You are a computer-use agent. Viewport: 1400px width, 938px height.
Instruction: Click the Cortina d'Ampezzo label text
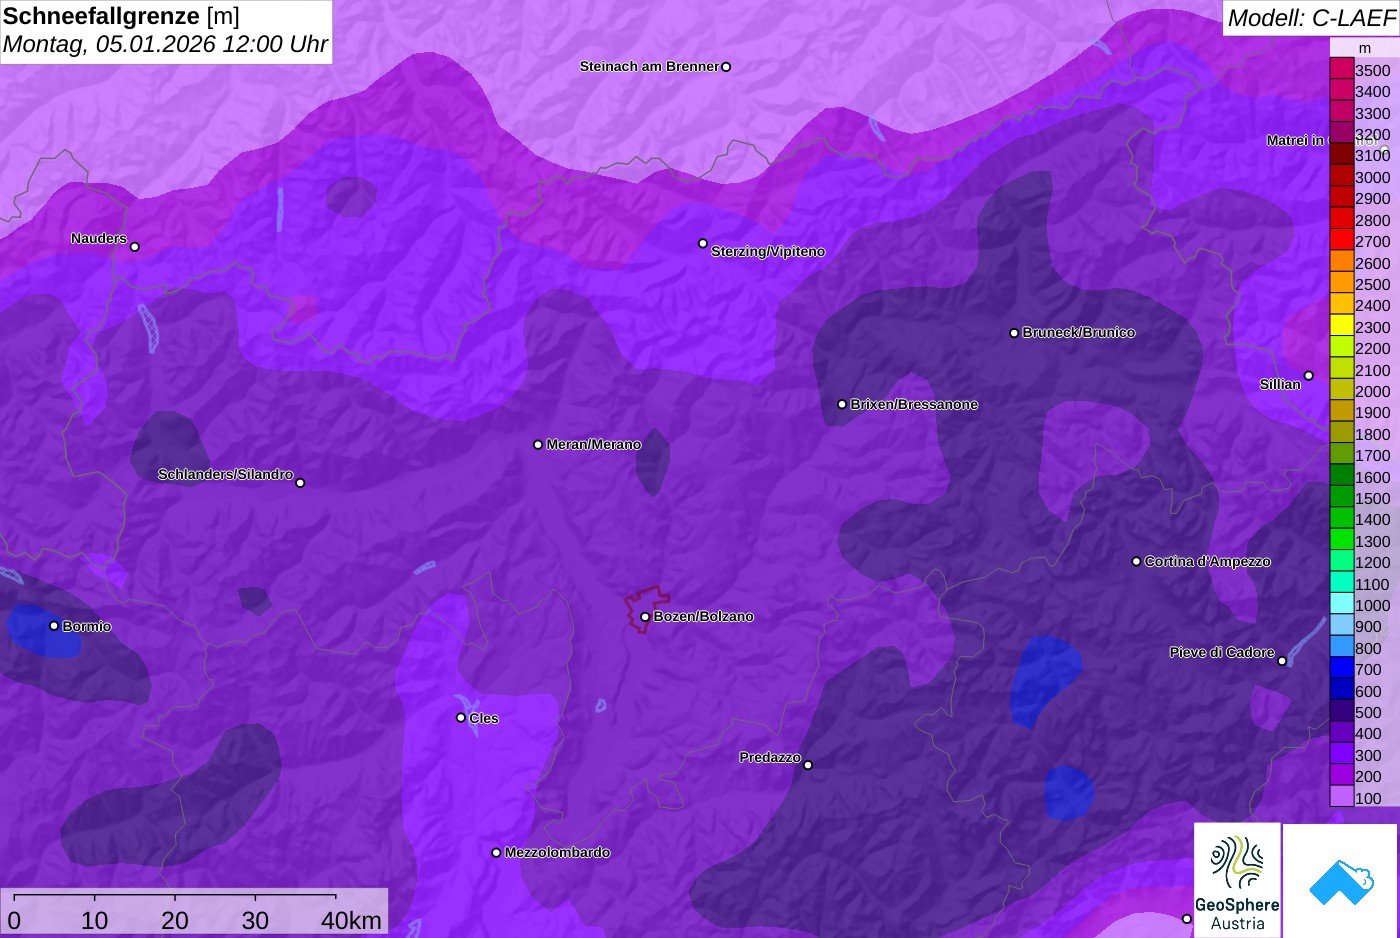(1208, 562)
